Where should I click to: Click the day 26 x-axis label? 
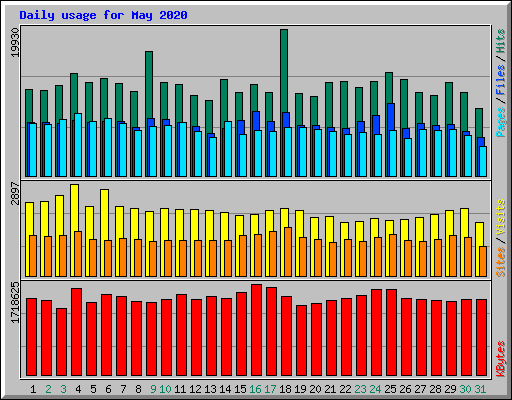point(405,389)
